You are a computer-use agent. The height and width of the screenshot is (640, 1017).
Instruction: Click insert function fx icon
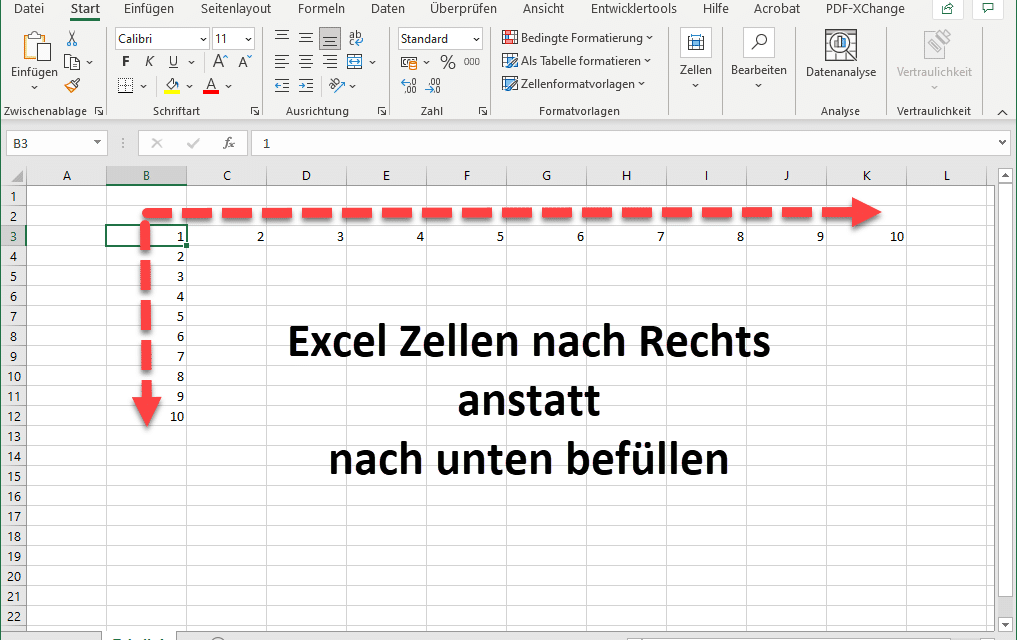228,143
